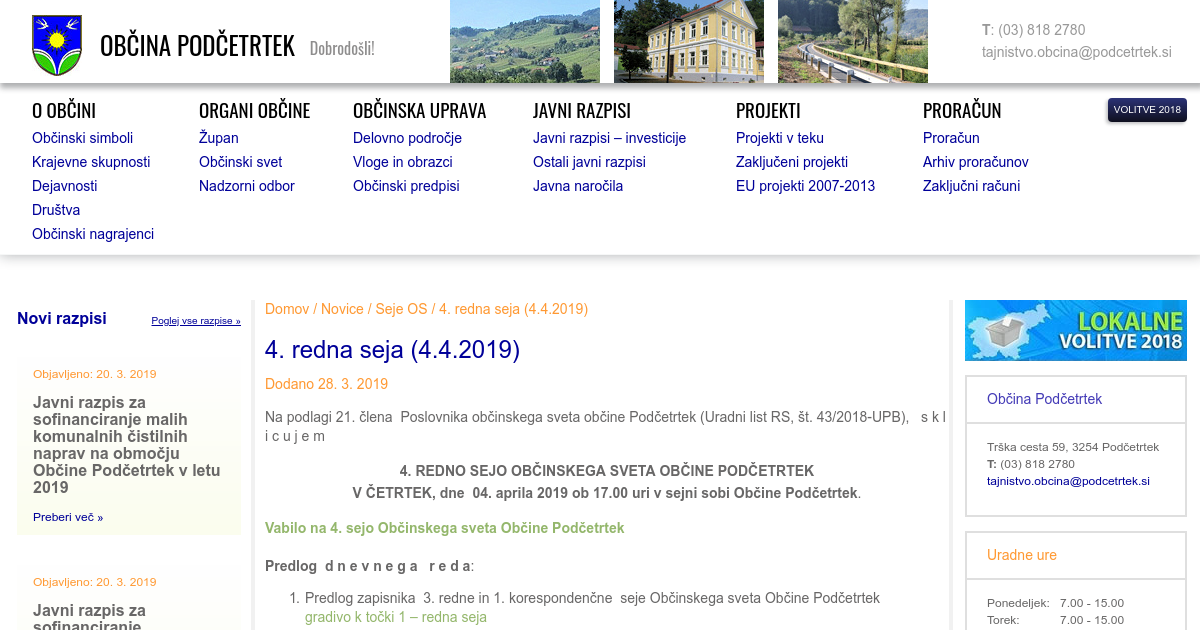Click the sidebar tajnistvo.obcina email address
The image size is (1200, 630).
click(1067, 481)
